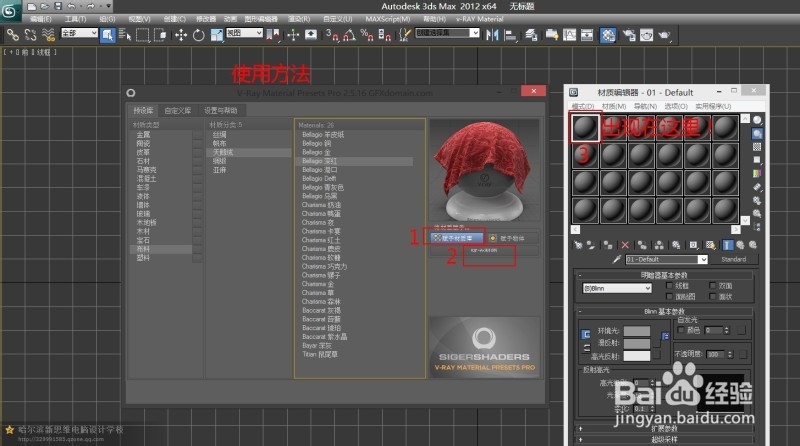Click the Select and Move tool
This screenshot has width=800, height=446.
181,34
